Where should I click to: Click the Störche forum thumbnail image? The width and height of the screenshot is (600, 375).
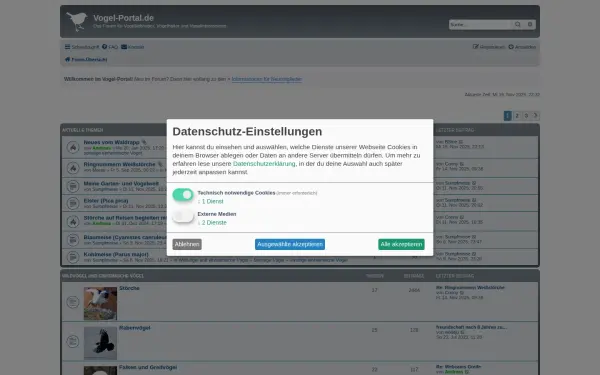(100, 303)
